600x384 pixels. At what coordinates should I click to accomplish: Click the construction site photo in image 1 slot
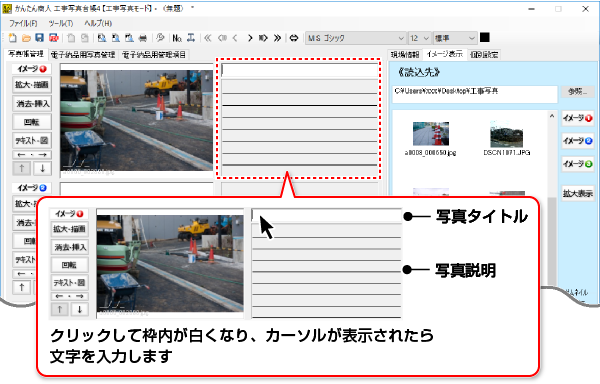[x=137, y=120]
